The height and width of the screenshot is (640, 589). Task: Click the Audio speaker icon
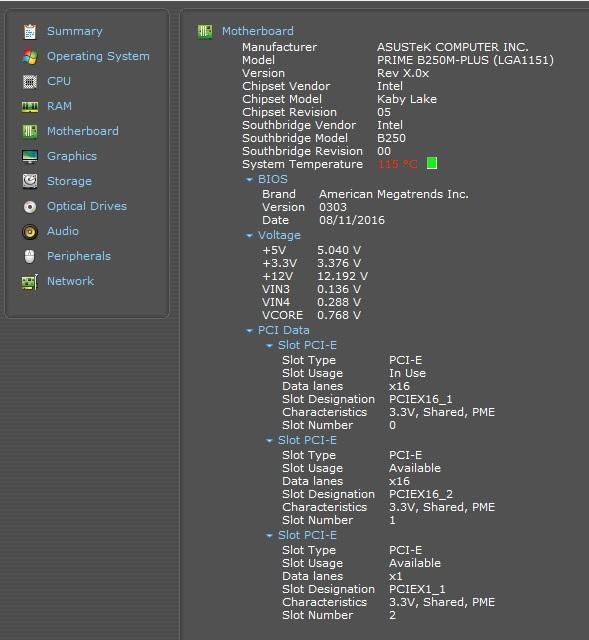point(30,231)
